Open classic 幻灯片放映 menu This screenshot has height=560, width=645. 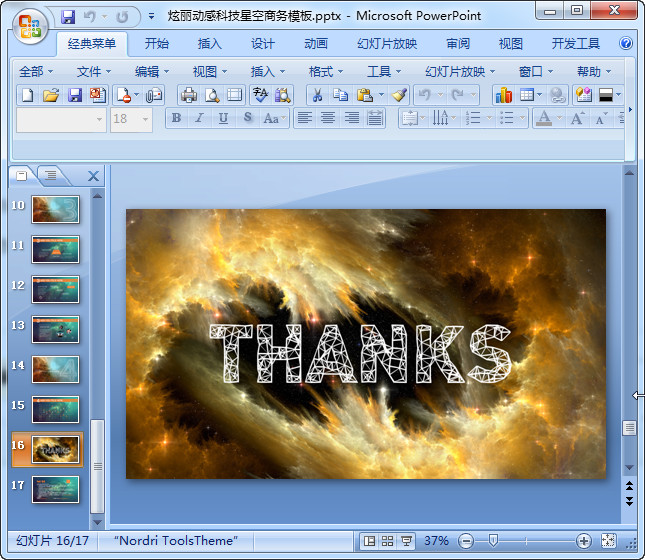click(x=459, y=72)
